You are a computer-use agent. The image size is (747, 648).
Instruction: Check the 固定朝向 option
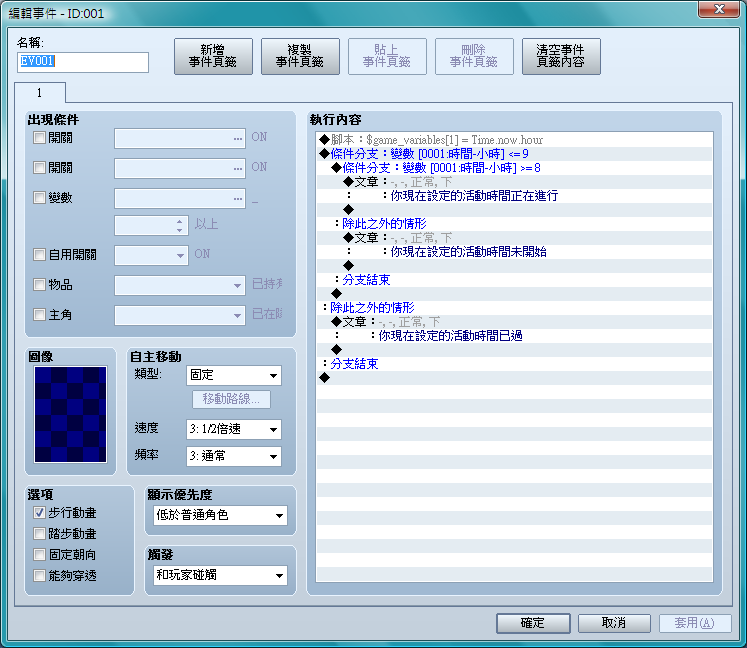click(x=40, y=555)
